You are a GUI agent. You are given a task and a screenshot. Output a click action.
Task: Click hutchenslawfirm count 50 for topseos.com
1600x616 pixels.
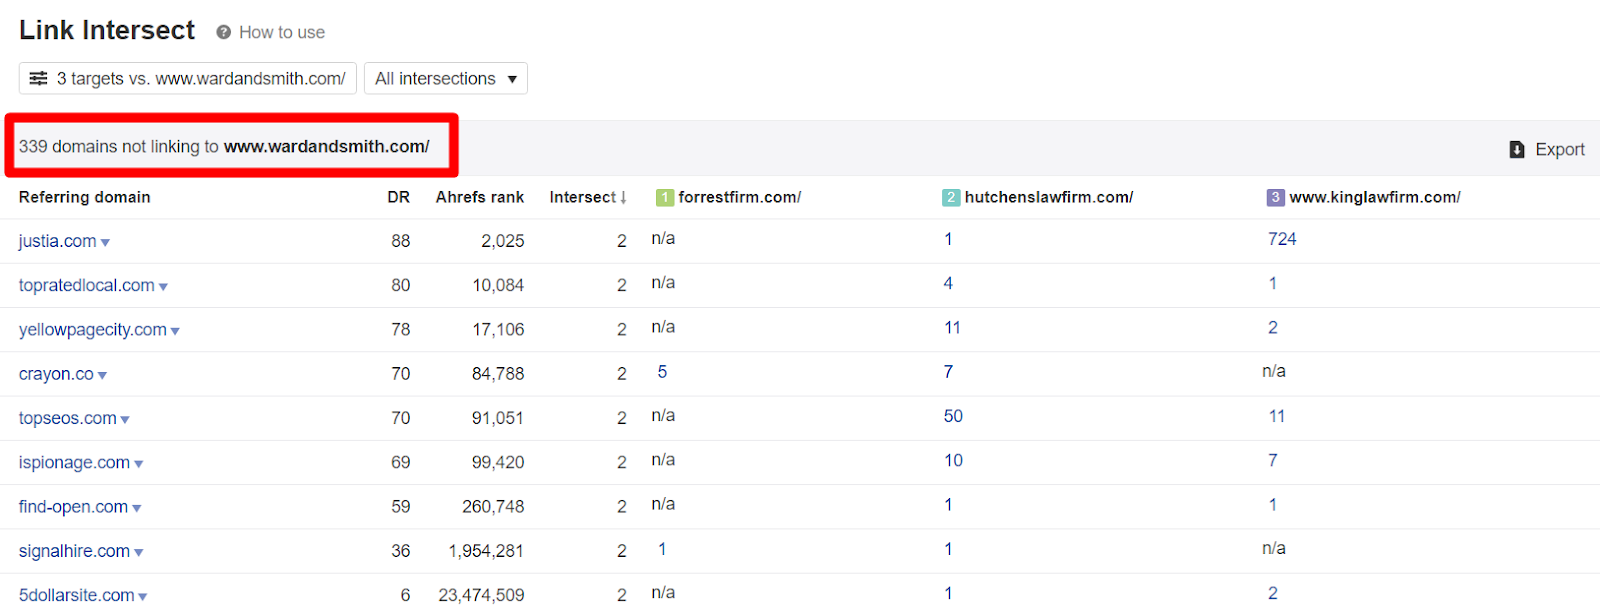coord(953,416)
